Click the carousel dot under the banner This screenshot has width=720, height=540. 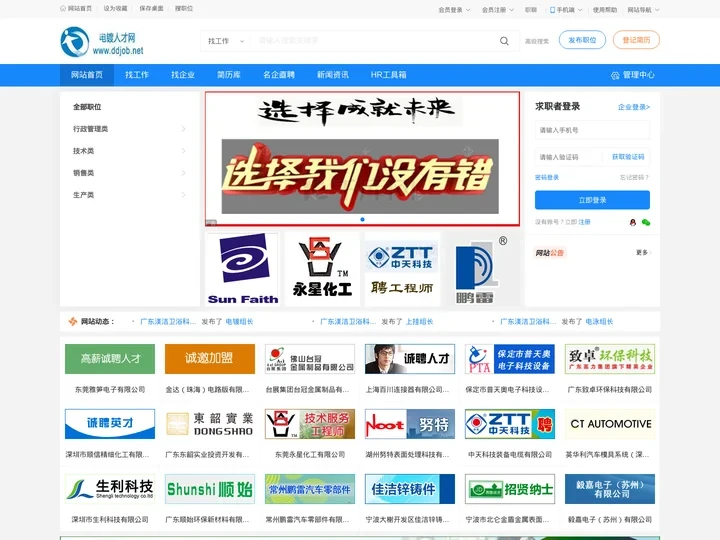point(362,219)
